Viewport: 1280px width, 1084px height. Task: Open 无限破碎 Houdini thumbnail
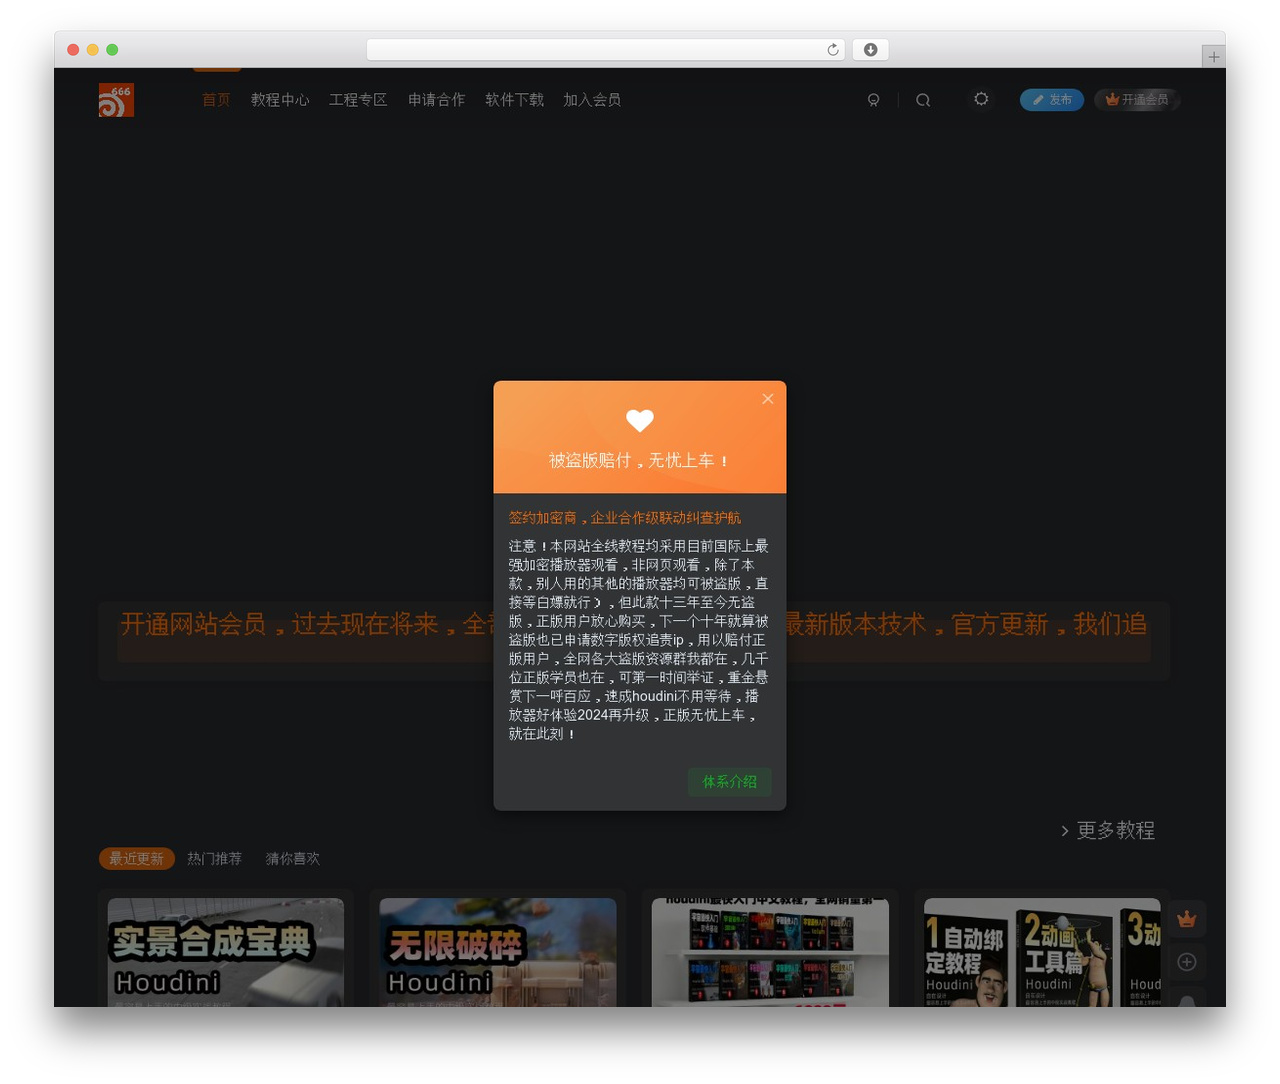click(x=498, y=952)
